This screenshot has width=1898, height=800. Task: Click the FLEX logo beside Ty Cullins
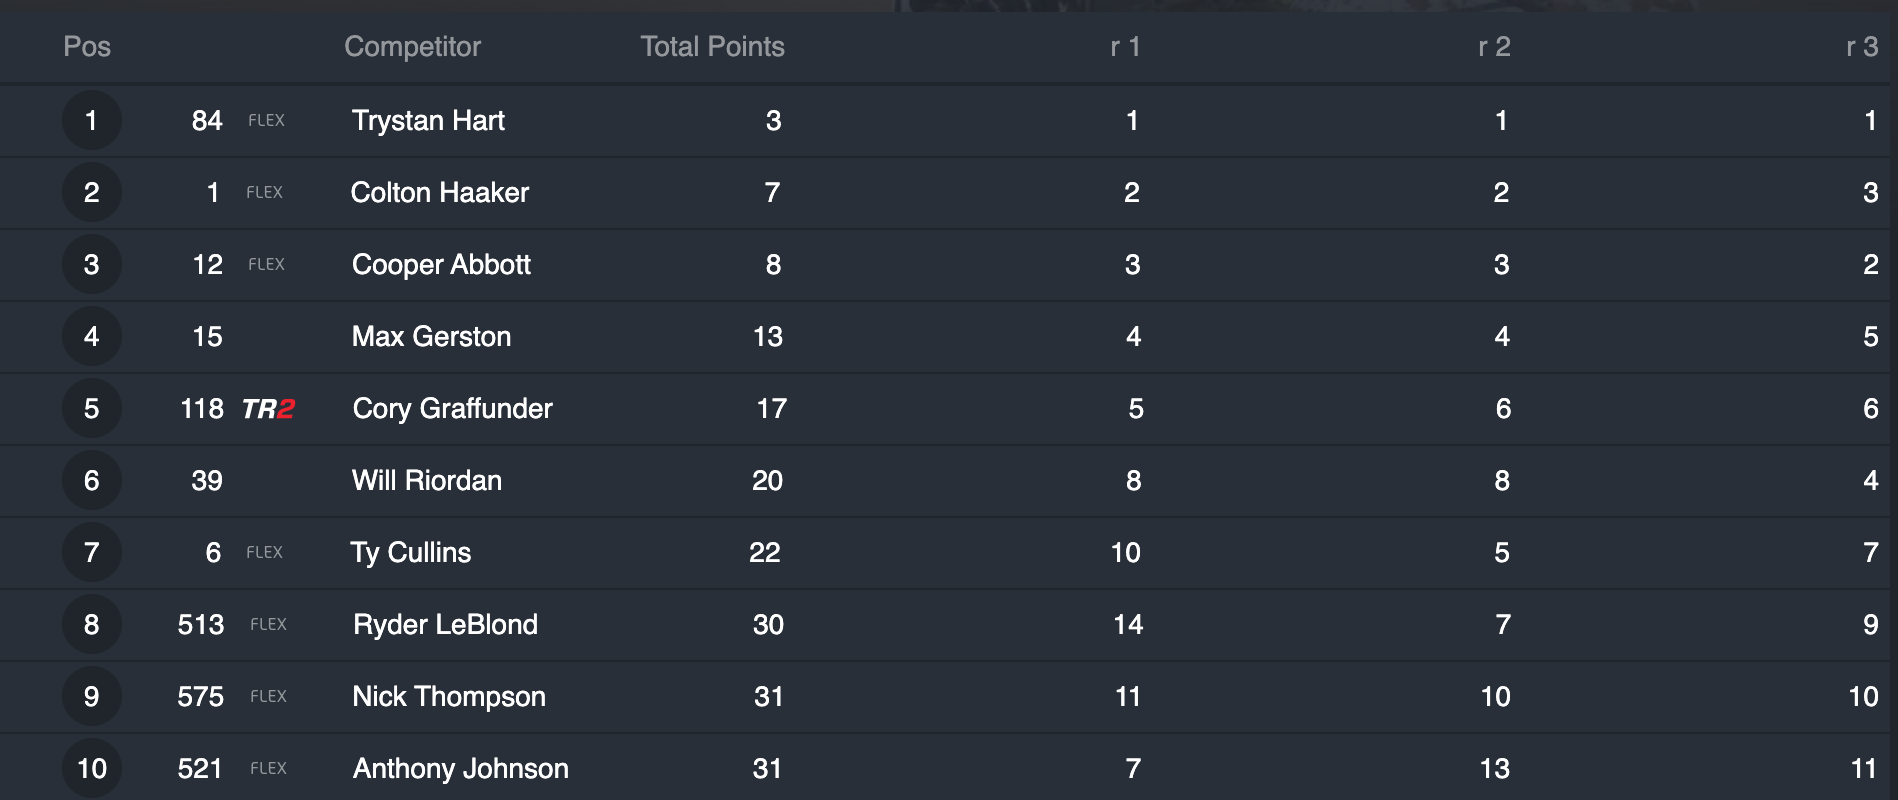(x=264, y=553)
